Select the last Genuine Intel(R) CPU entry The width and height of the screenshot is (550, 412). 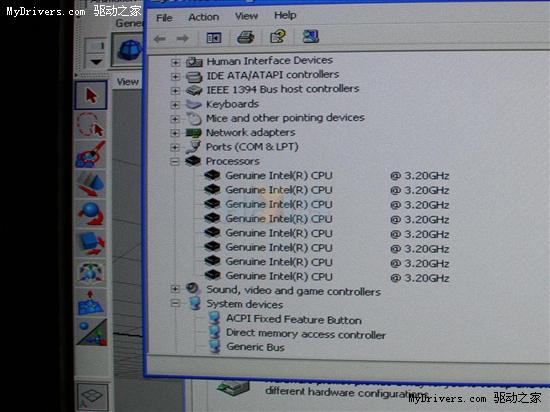(x=337, y=277)
